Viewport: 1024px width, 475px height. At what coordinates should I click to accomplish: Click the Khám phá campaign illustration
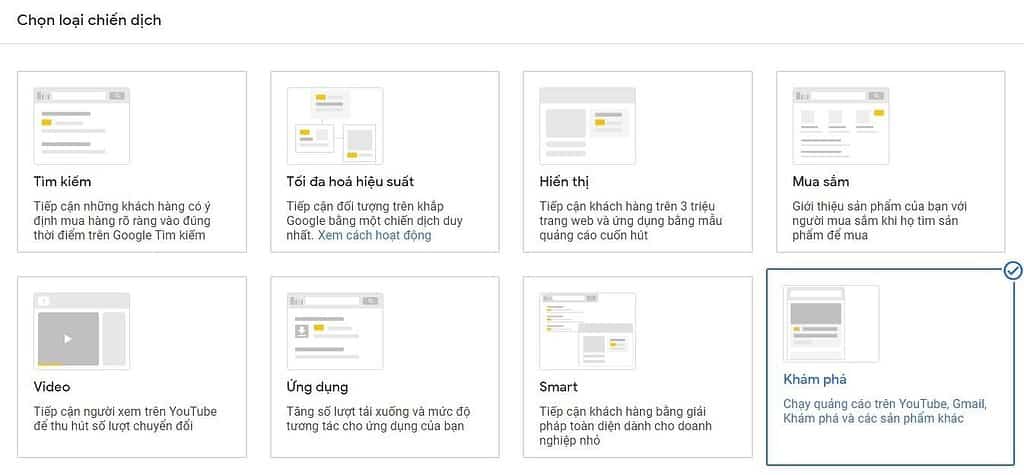831,323
